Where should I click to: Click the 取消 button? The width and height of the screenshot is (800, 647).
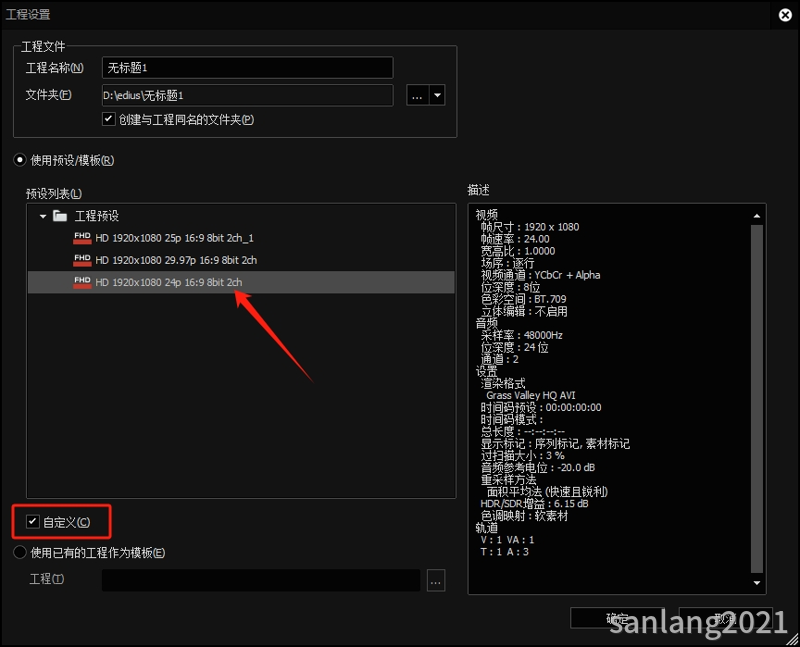coord(726,618)
